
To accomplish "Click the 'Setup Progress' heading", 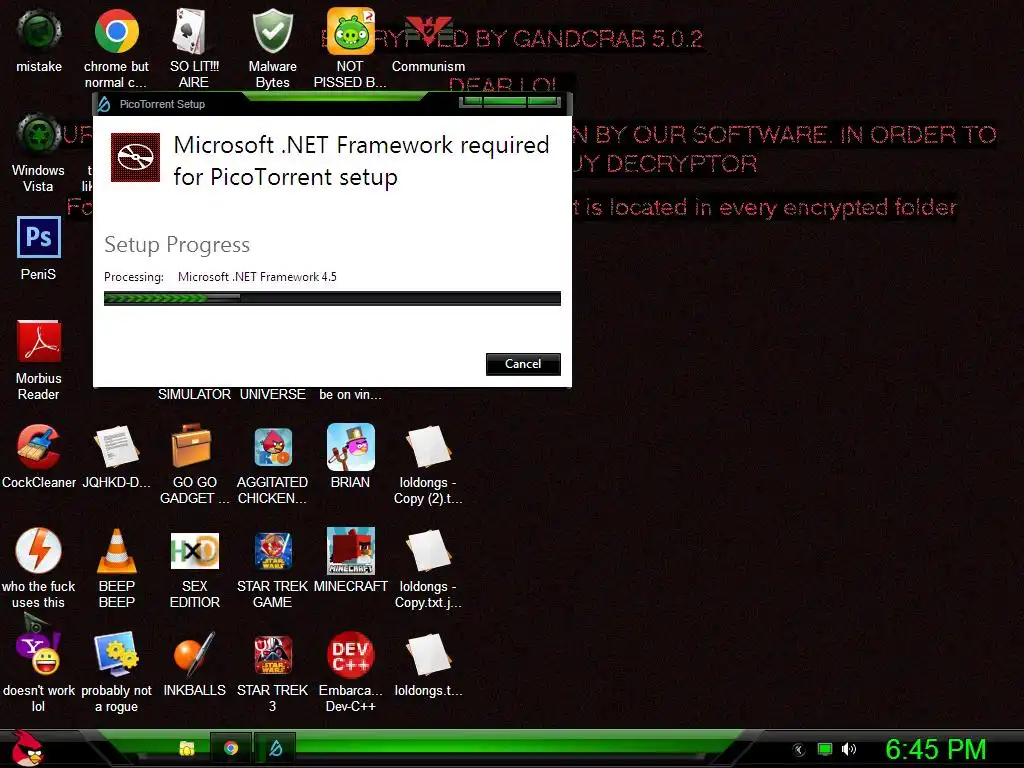I will (x=177, y=244).
